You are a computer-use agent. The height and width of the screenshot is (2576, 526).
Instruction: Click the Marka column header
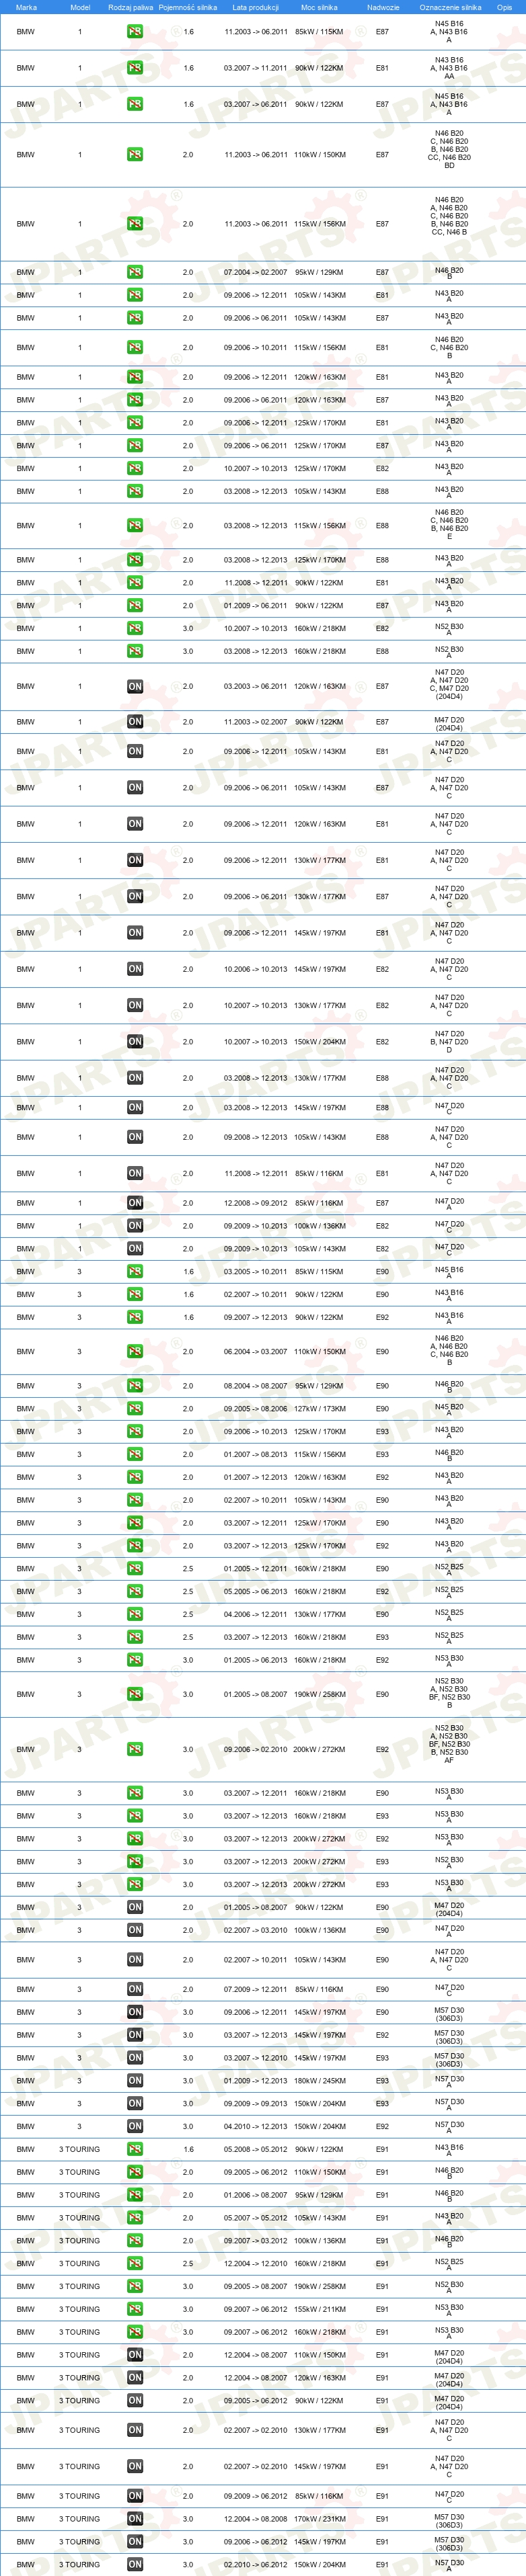tap(26, 7)
